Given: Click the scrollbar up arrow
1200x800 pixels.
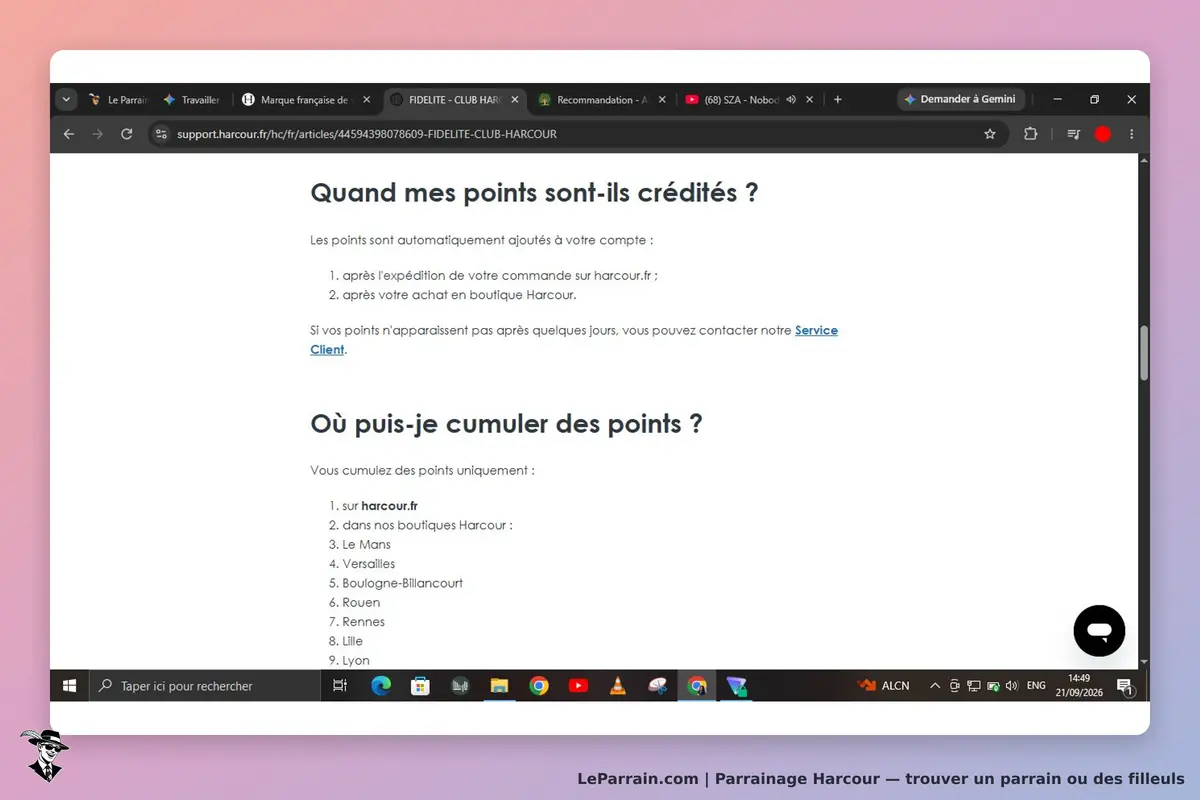Looking at the screenshot, I should tap(1144, 159).
